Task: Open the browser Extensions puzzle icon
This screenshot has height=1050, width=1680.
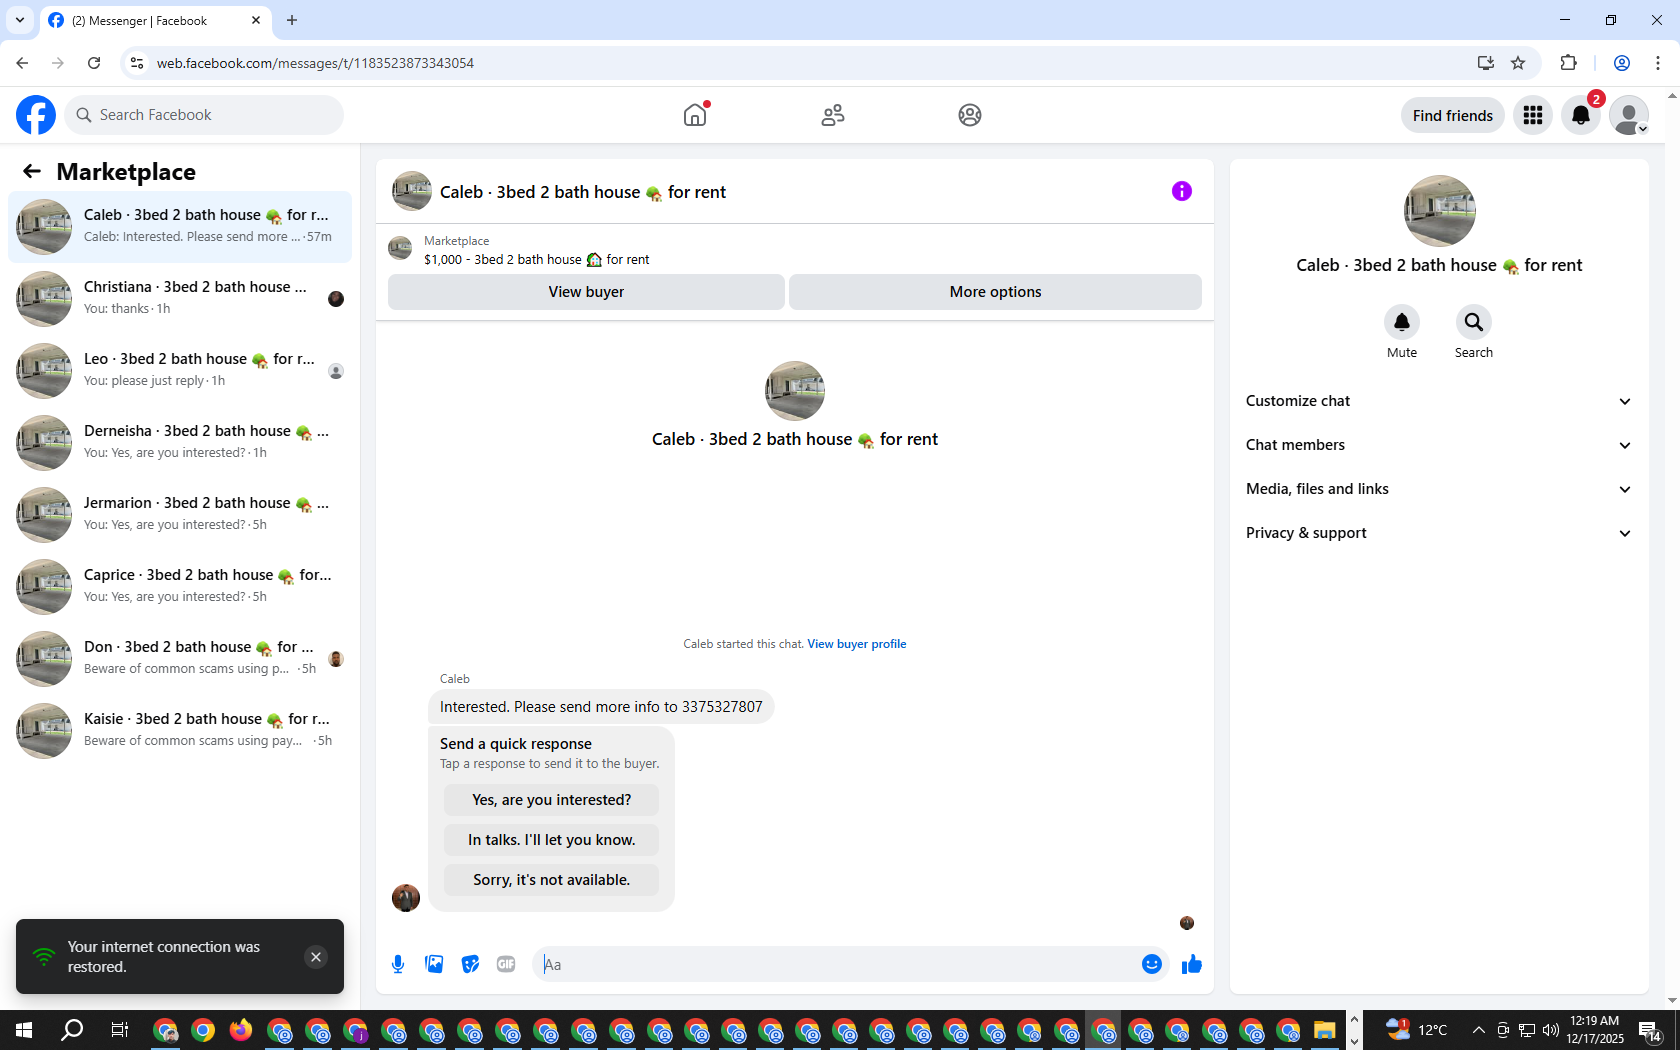Action: (x=1568, y=63)
